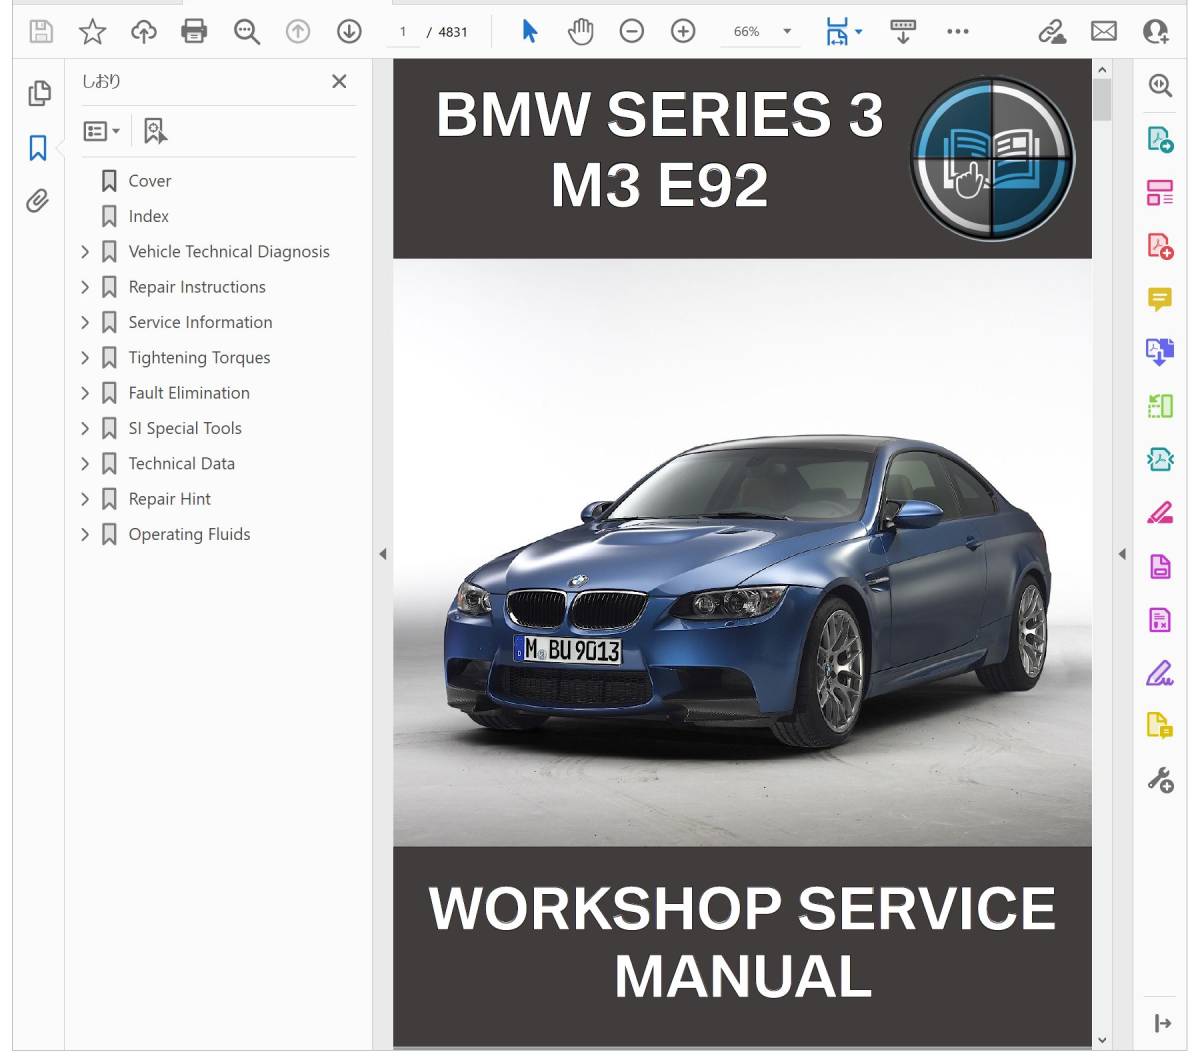
Task: Open the green Organize Pages tool
Action: (1160, 406)
